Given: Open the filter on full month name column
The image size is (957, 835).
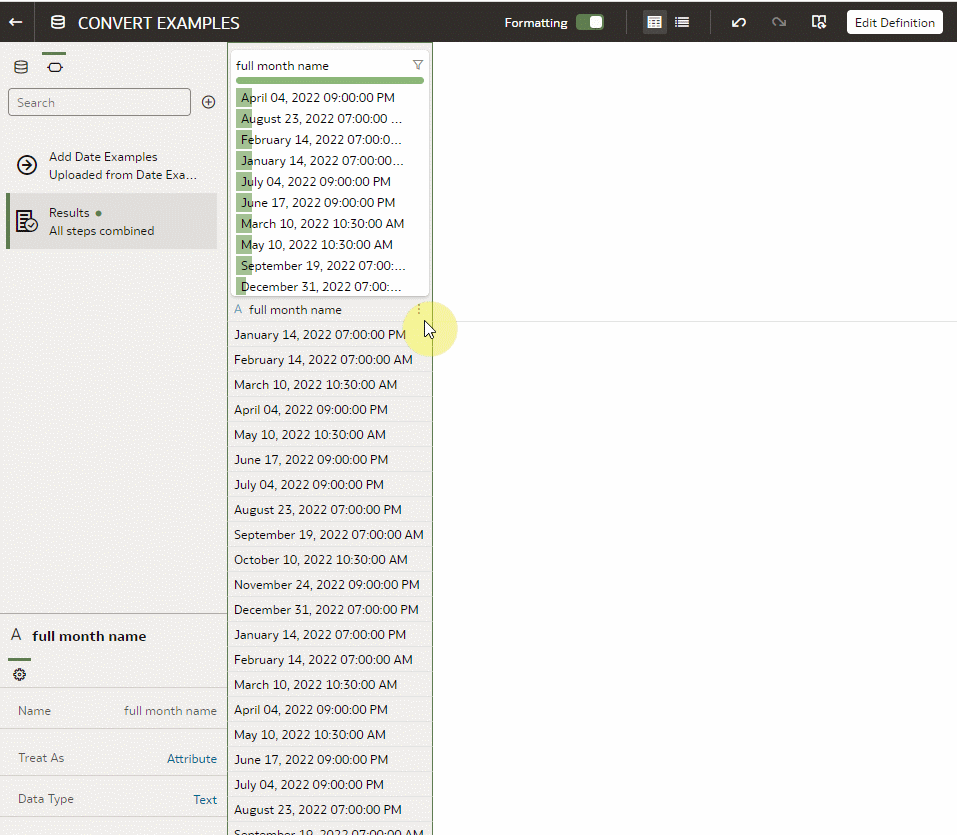Looking at the screenshot, I should (418, 64).
